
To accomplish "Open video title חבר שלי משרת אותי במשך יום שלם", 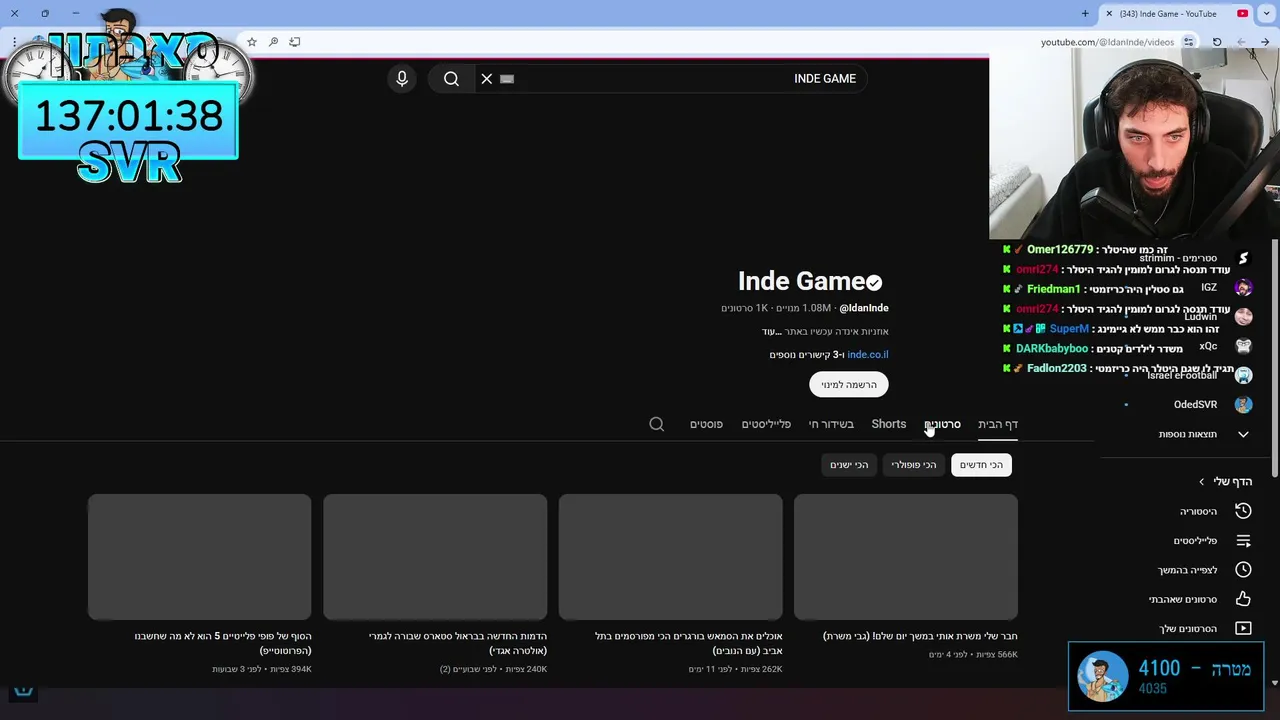I will (920, 636).
